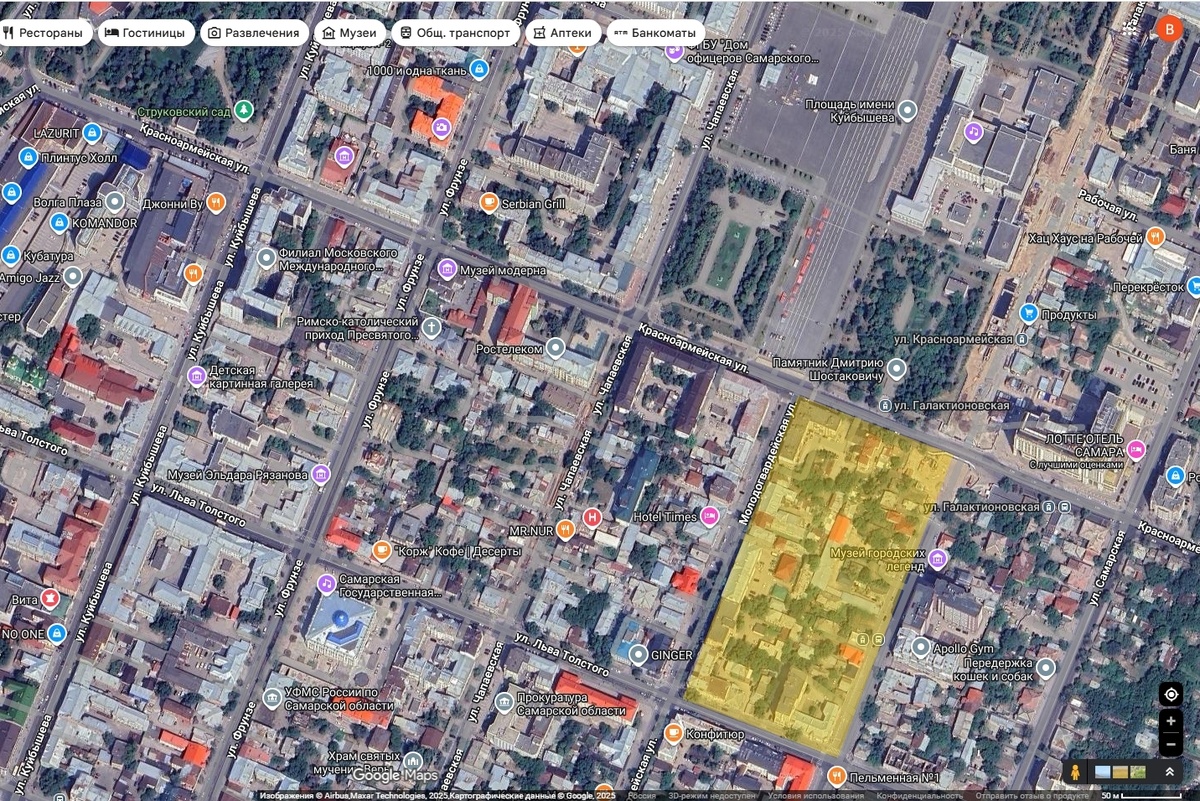Select Детская картинная галерея museum pin
Viewport: 1200px width, 801px height.
[197, 376]
